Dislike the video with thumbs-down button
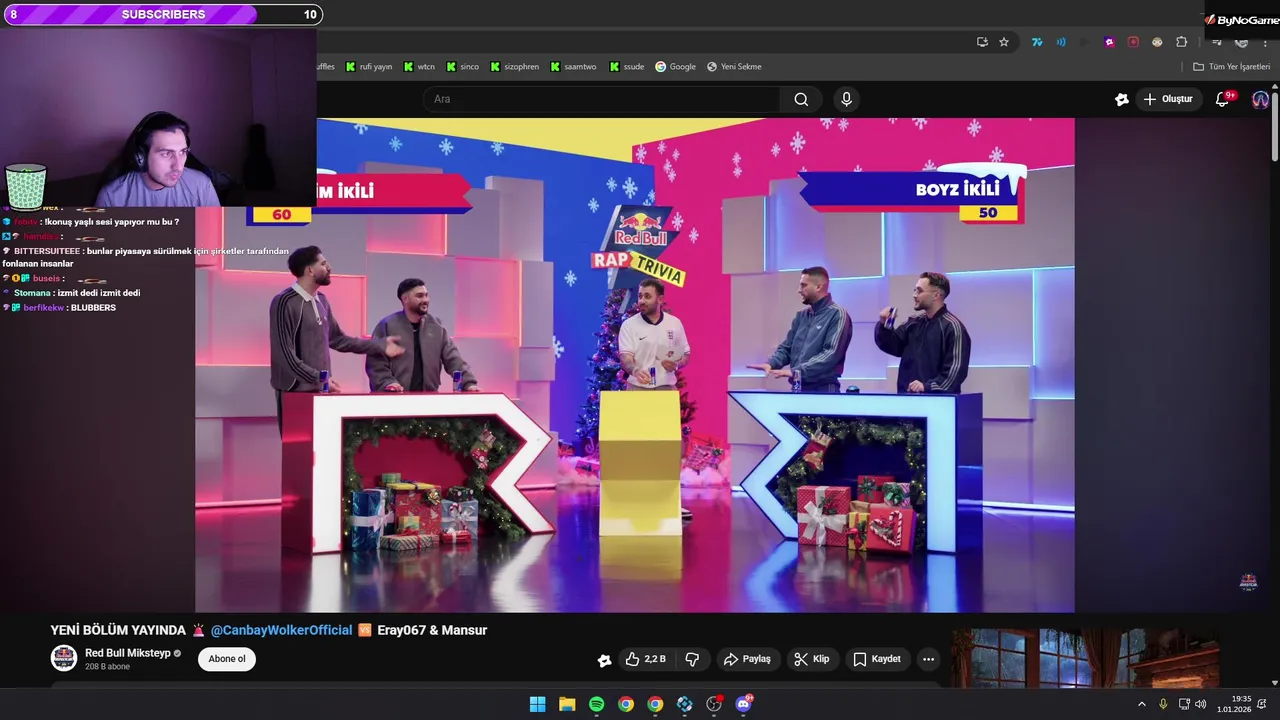The image size is (1280, 720). [x=692, y=659]
